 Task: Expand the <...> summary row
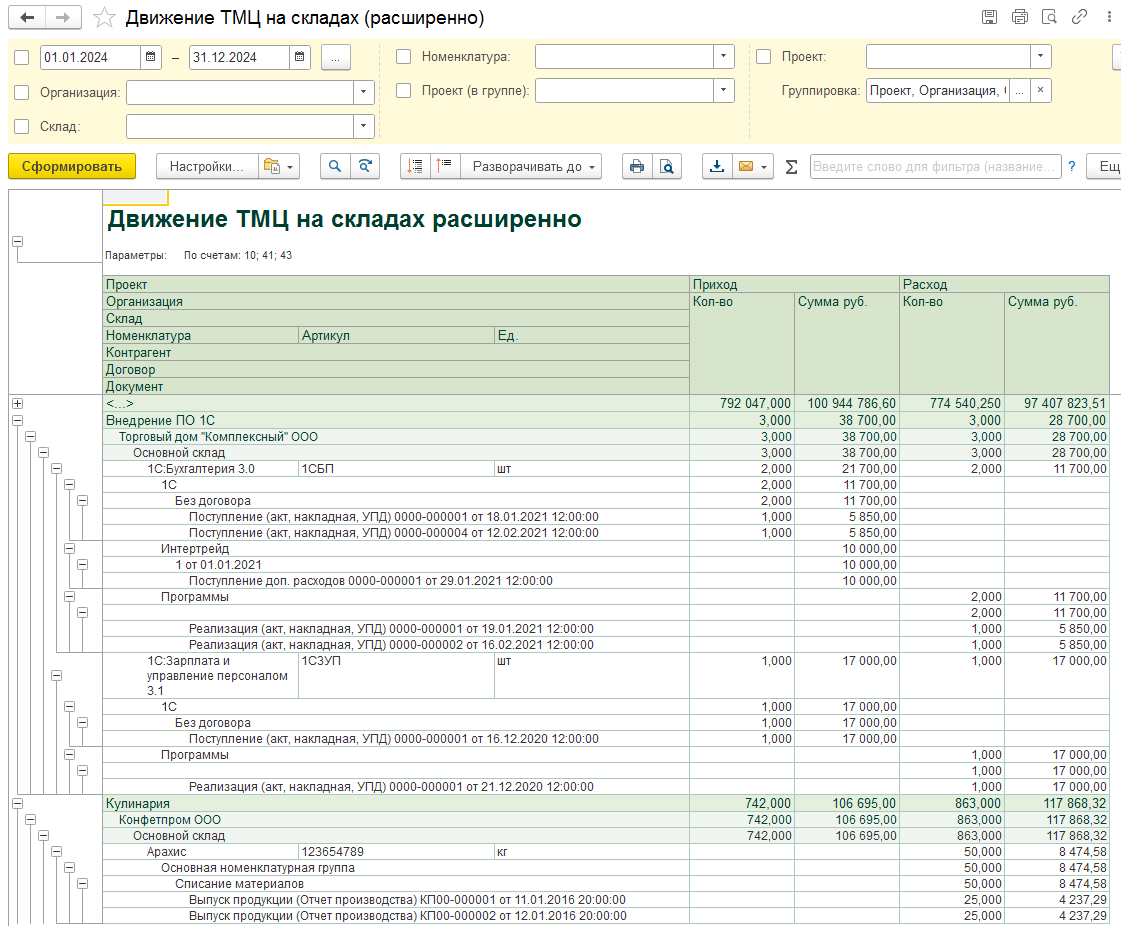pyautogui.click(x=17, y=404)
